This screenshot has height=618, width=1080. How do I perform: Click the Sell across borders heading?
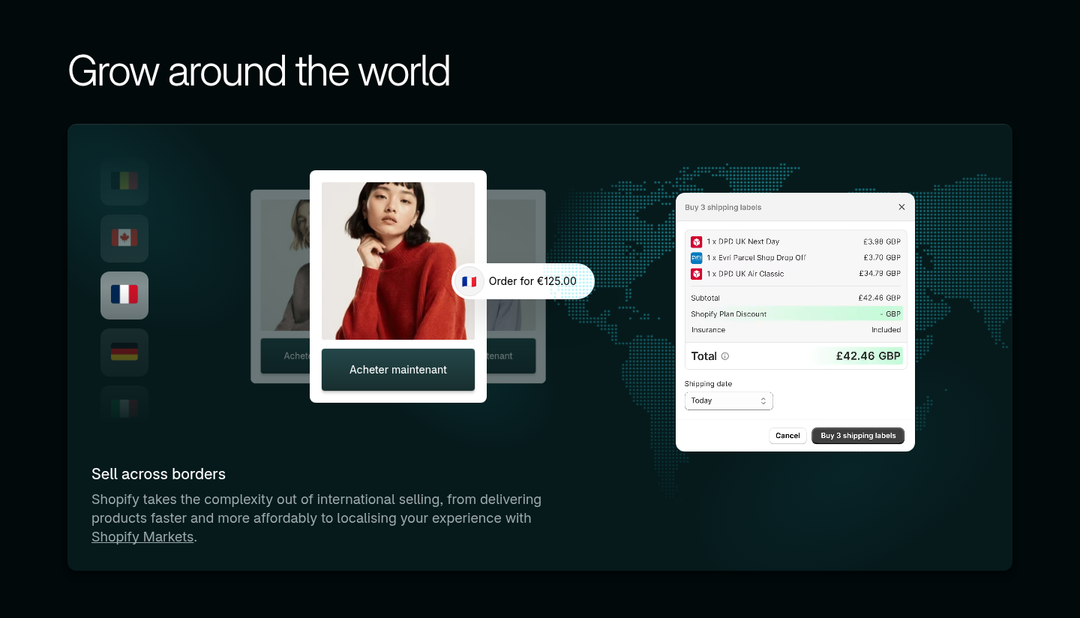[x=158, y=474]
